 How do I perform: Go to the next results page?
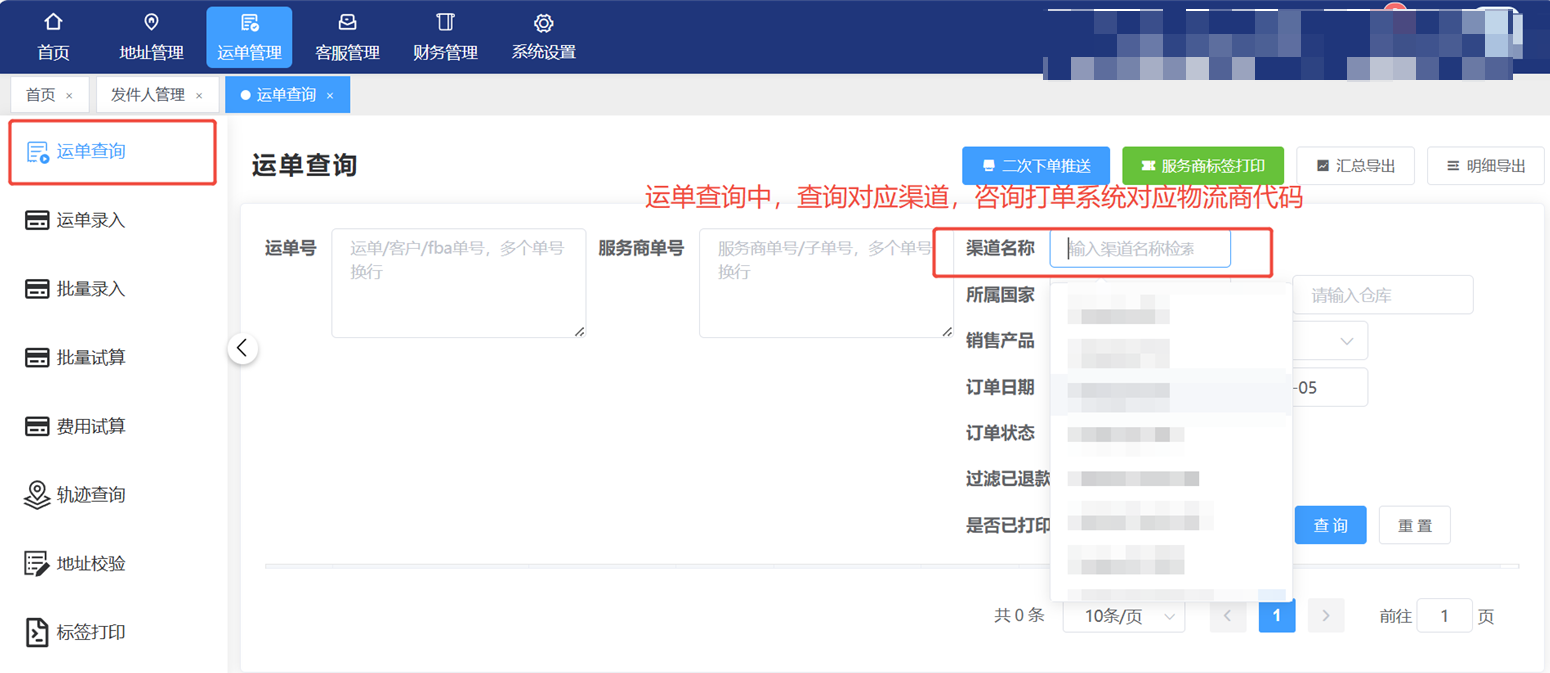(x=1326, y=616)
